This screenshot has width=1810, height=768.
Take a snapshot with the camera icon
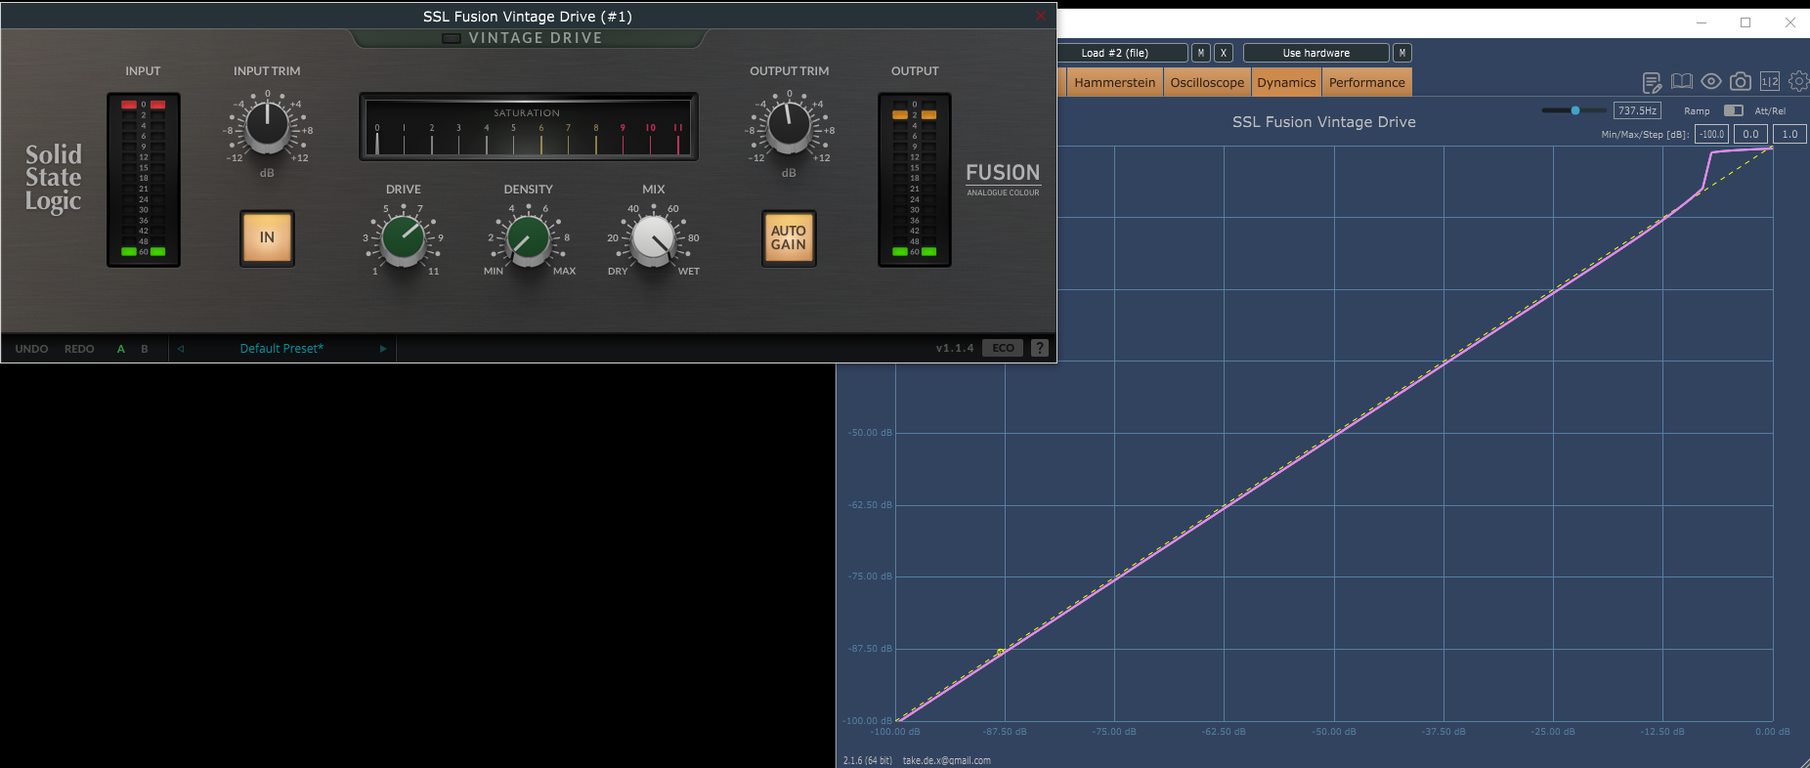(x=1741, y=82)
